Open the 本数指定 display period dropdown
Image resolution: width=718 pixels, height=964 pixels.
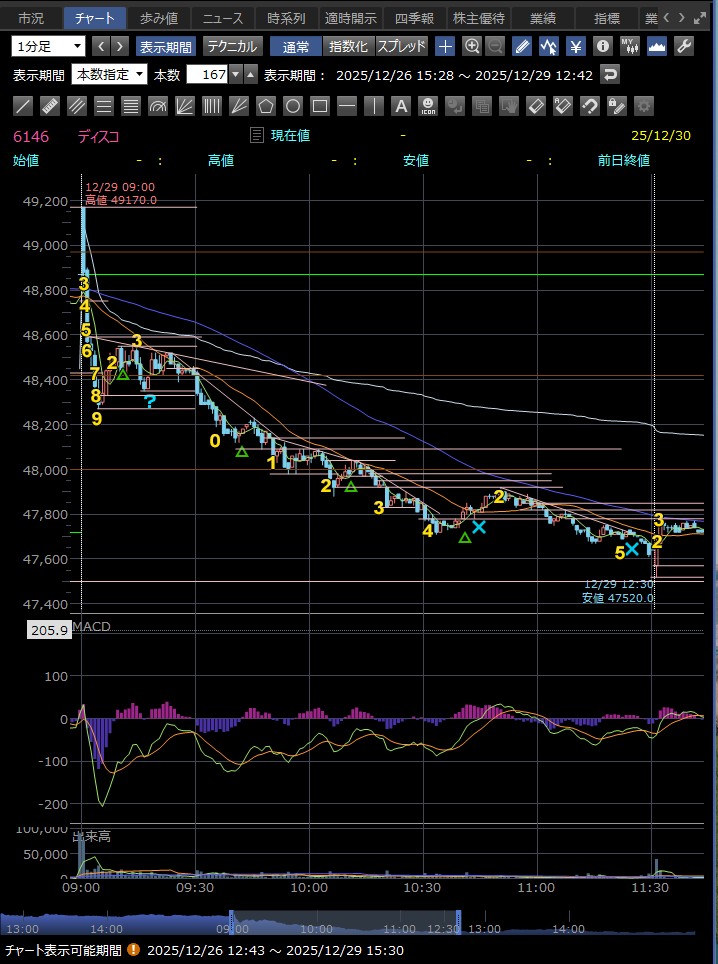tap(110, 75)
